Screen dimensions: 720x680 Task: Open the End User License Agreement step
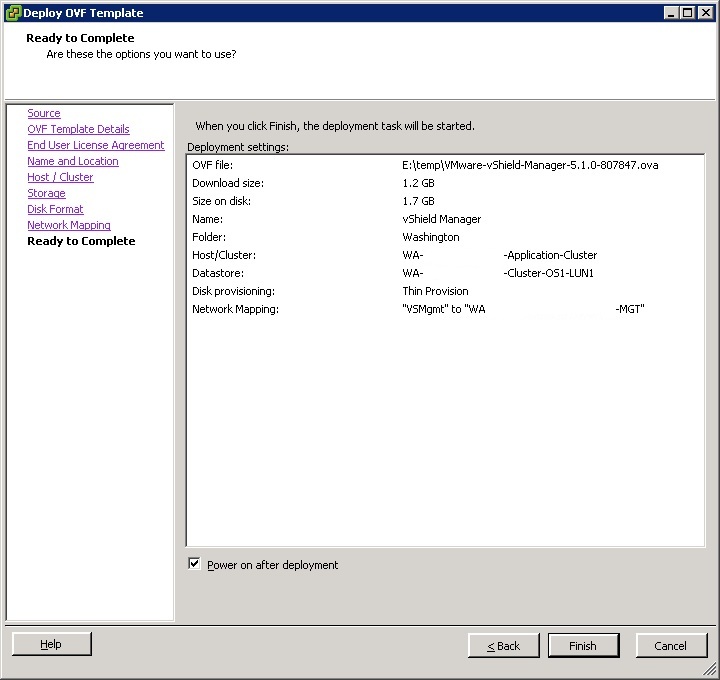coord(95,146)
